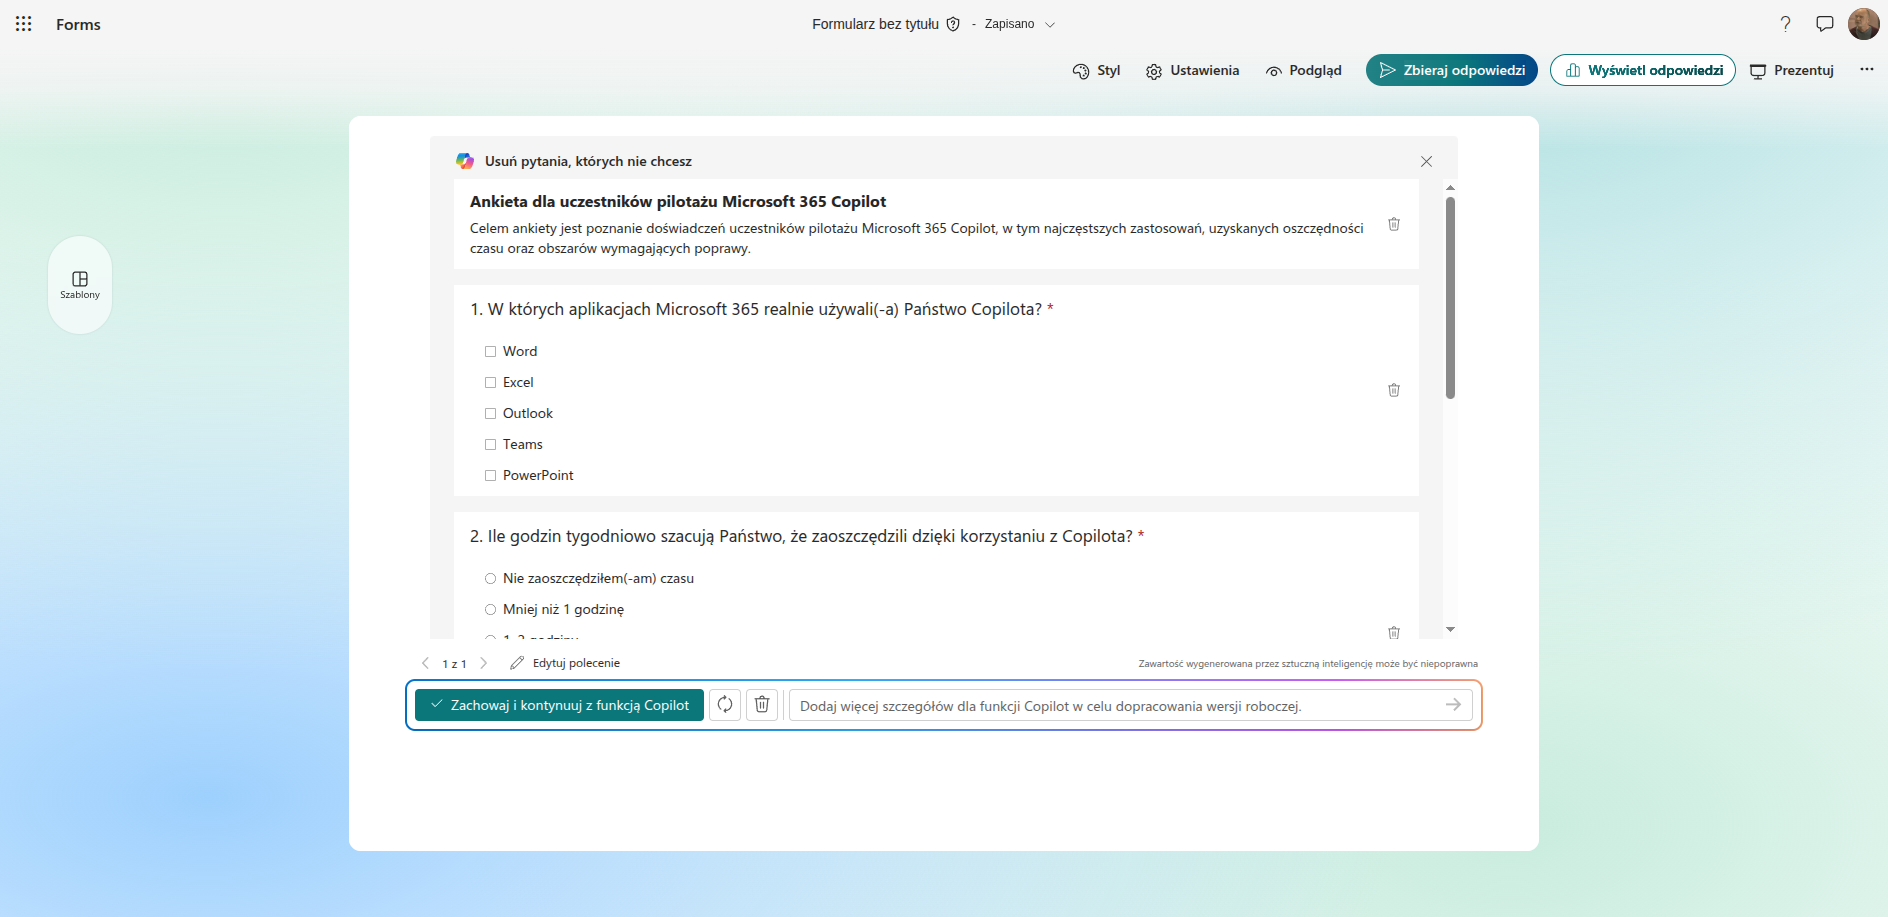Check the Word option
1888x917 pixels.
[490, 351]
